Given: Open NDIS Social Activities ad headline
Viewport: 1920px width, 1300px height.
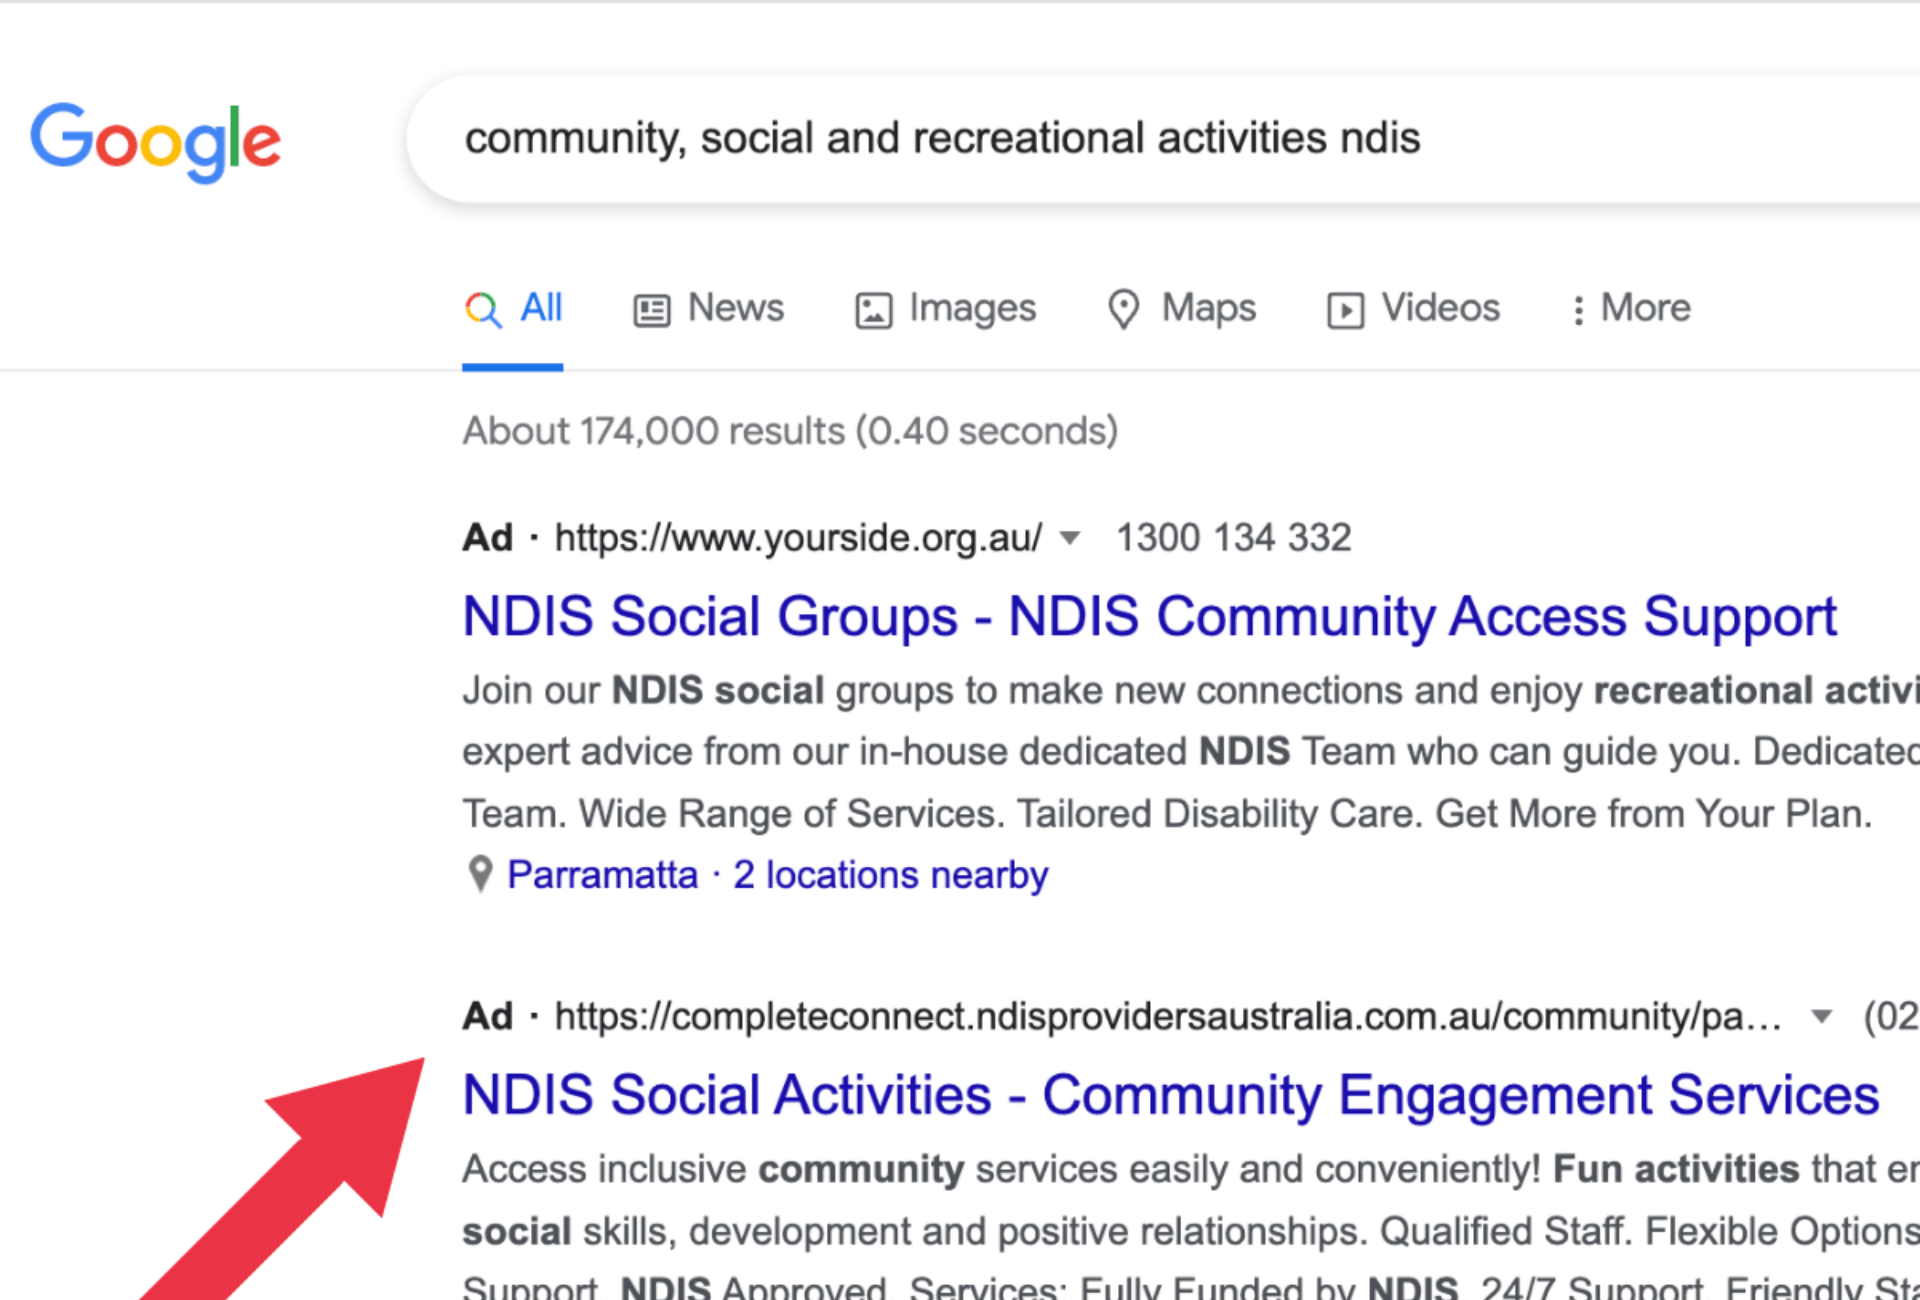Looking at the screenshot, I should coord(1170,1095).
